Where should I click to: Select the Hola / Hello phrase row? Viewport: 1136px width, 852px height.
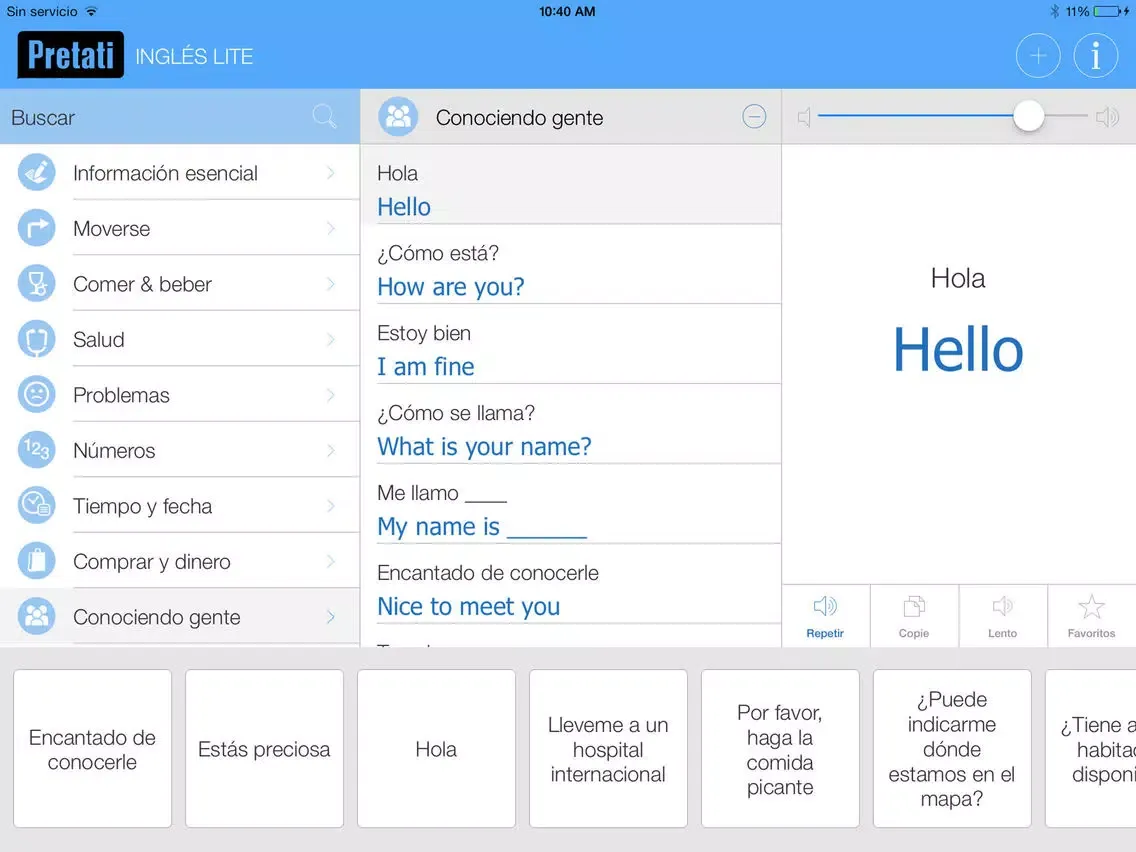click(x=571, y=184)
